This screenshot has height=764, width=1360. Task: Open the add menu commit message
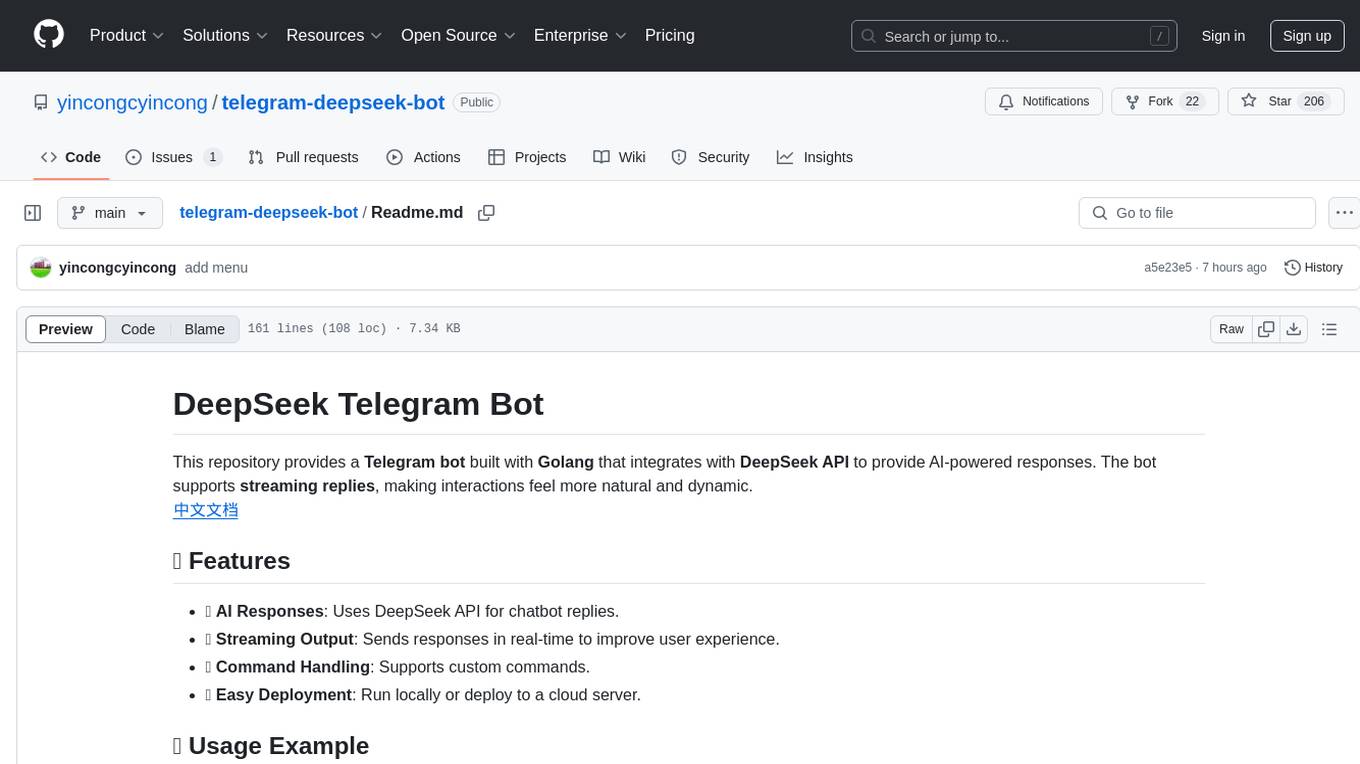[x=216, y=268]
